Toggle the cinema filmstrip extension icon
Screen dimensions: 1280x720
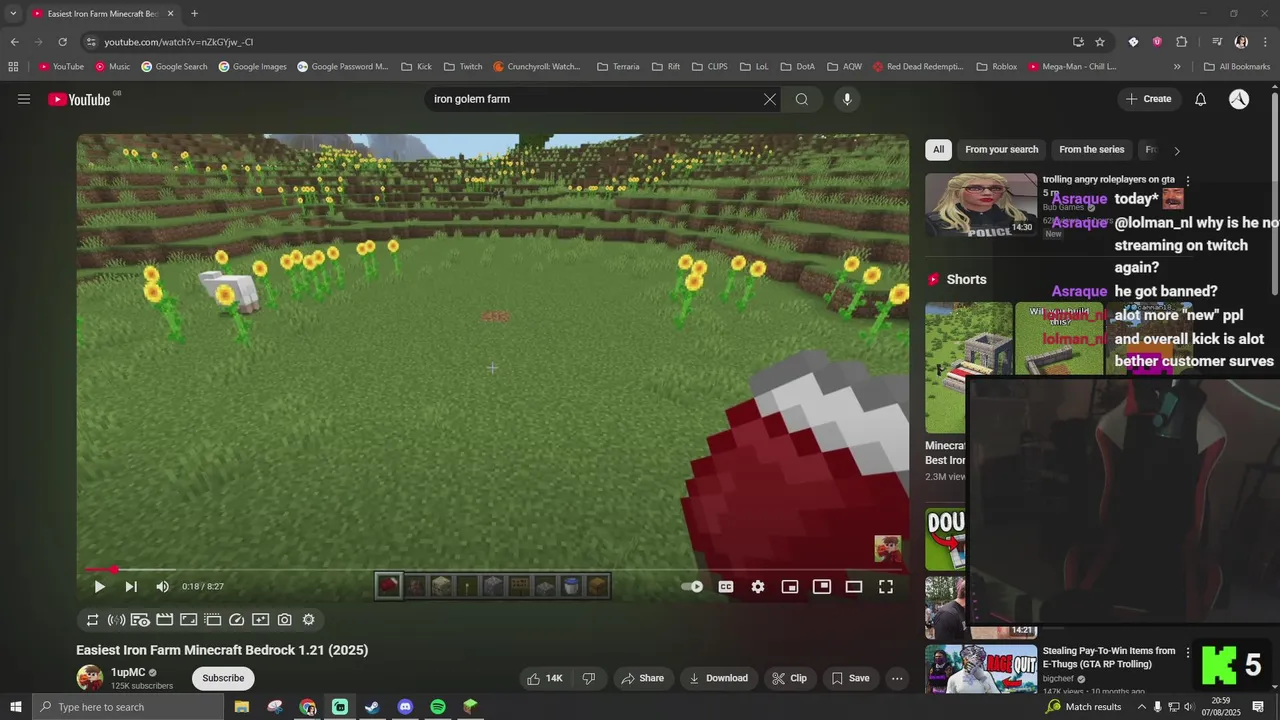click(x=164, y=620)
